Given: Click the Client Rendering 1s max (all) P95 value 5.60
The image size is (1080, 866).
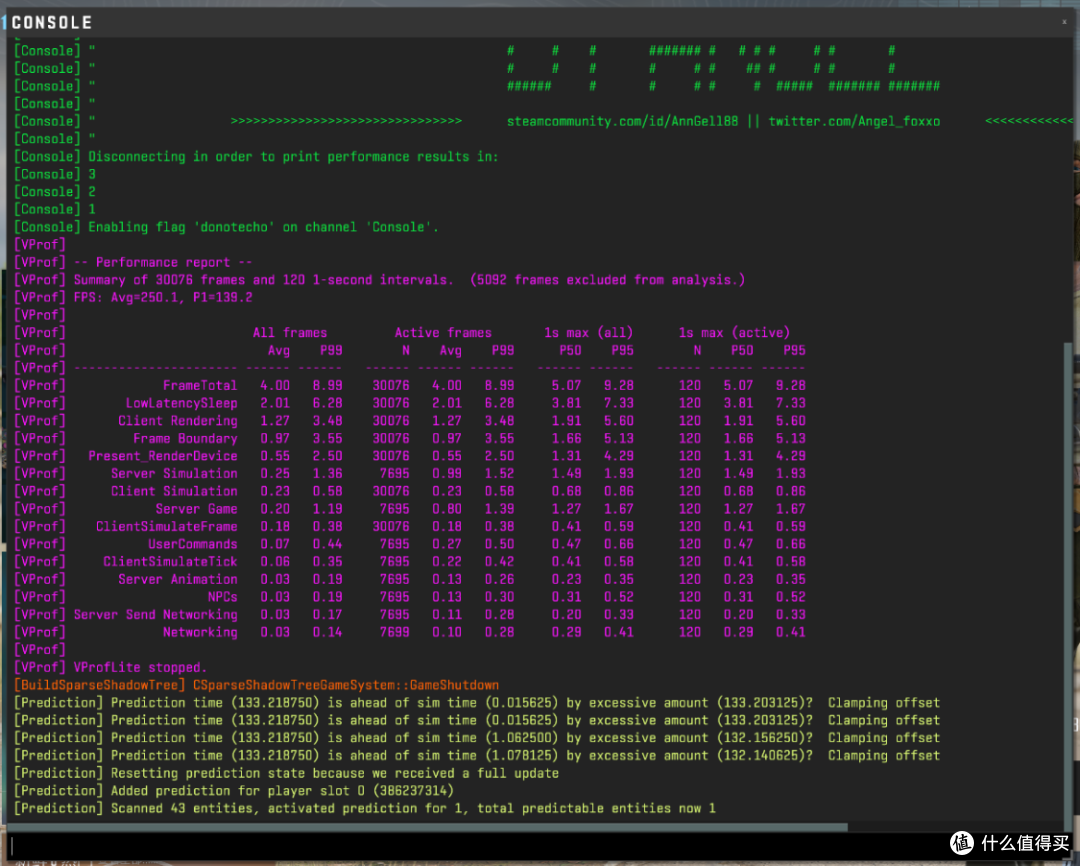Looking at the screenshot, I should pos(619,421).
